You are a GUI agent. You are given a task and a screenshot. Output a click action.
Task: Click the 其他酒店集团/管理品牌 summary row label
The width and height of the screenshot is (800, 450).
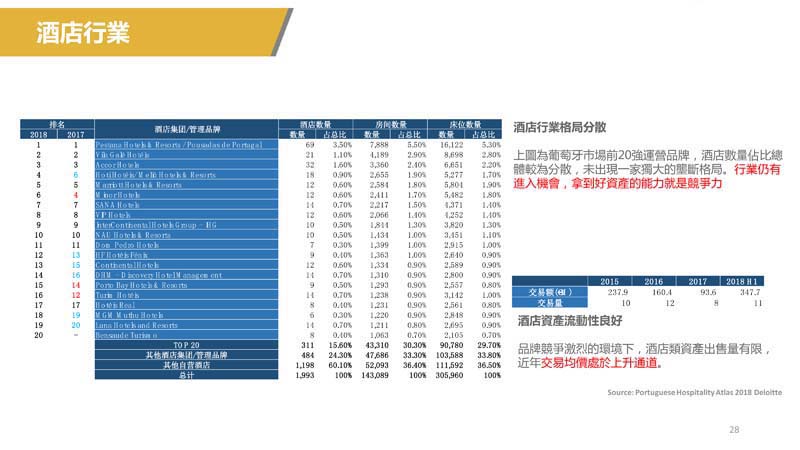[186, 355]
